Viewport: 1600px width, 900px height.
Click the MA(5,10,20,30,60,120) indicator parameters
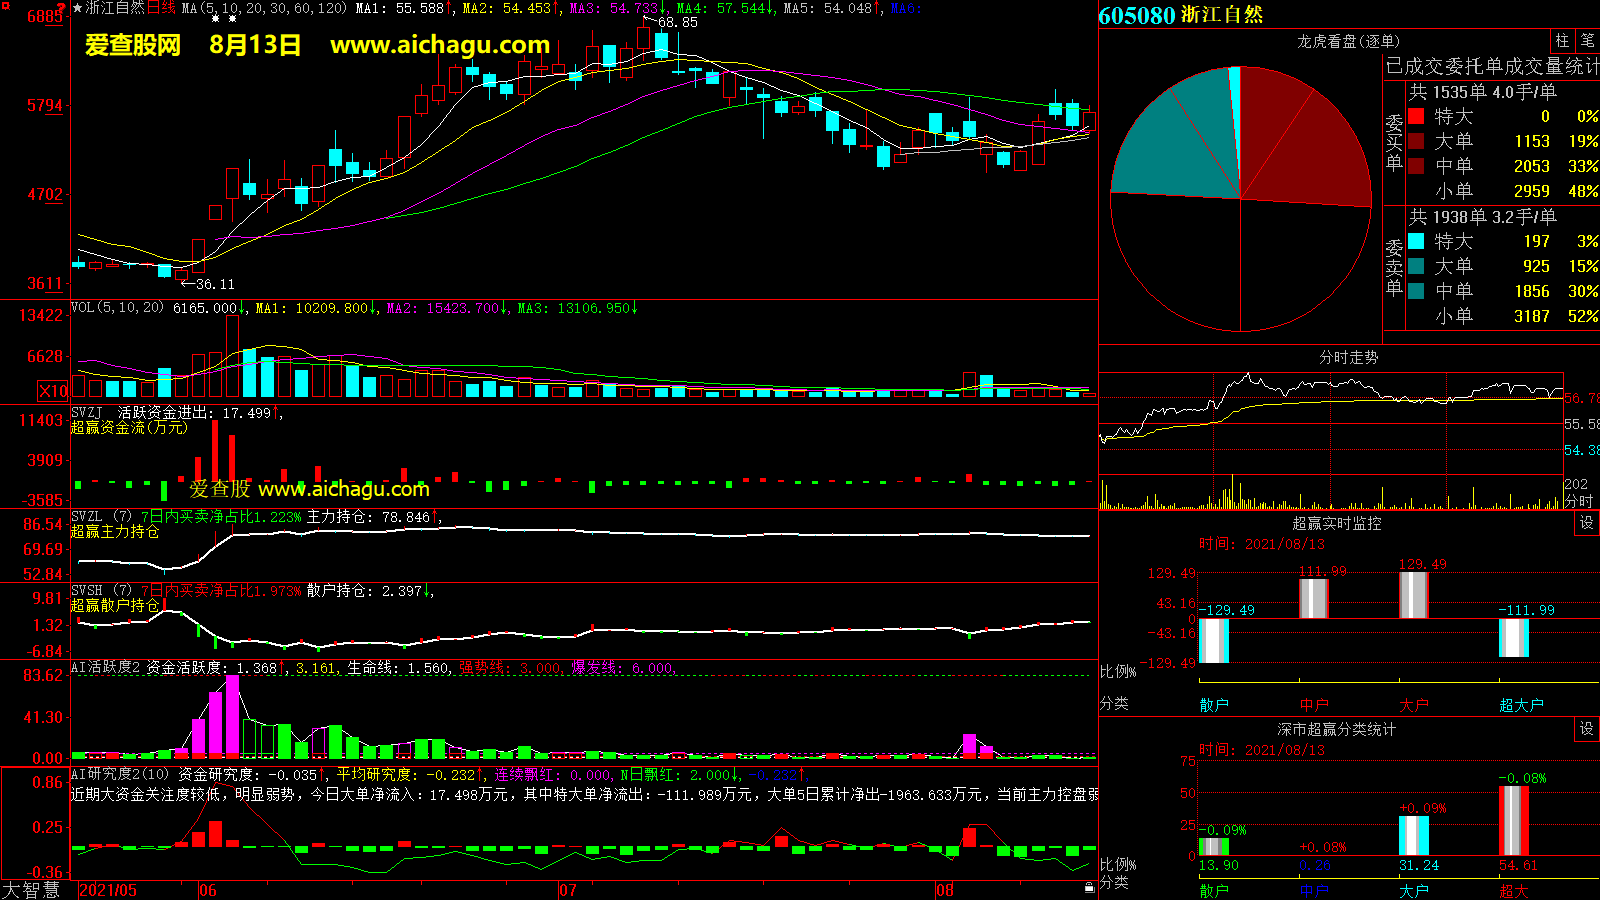[264, 8]
